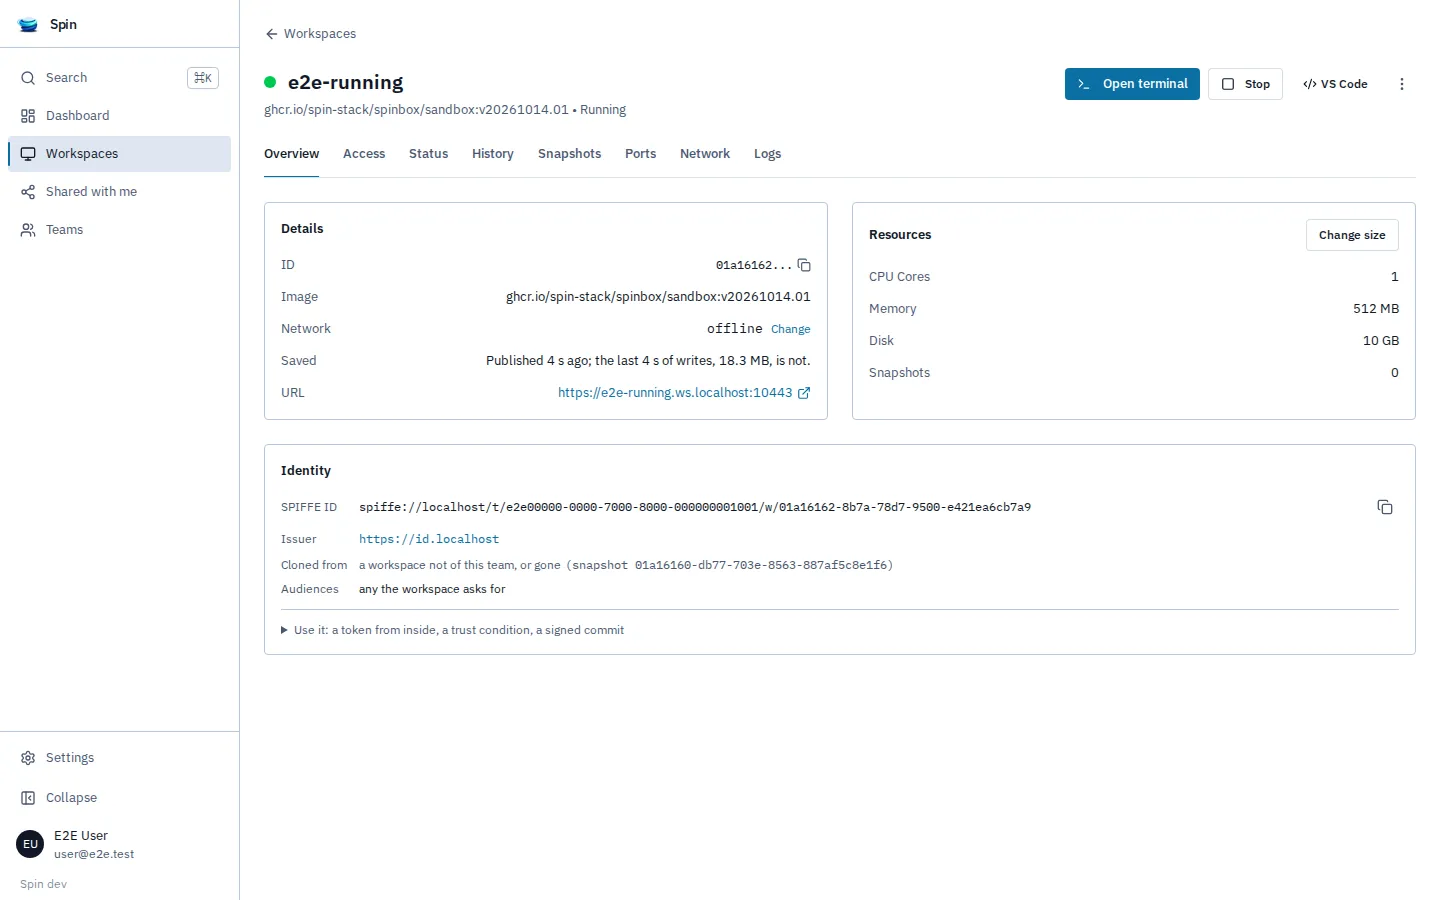Switch to the Access tab
This screenshot has width=1440, height=900.
click(x=364, y=154)
